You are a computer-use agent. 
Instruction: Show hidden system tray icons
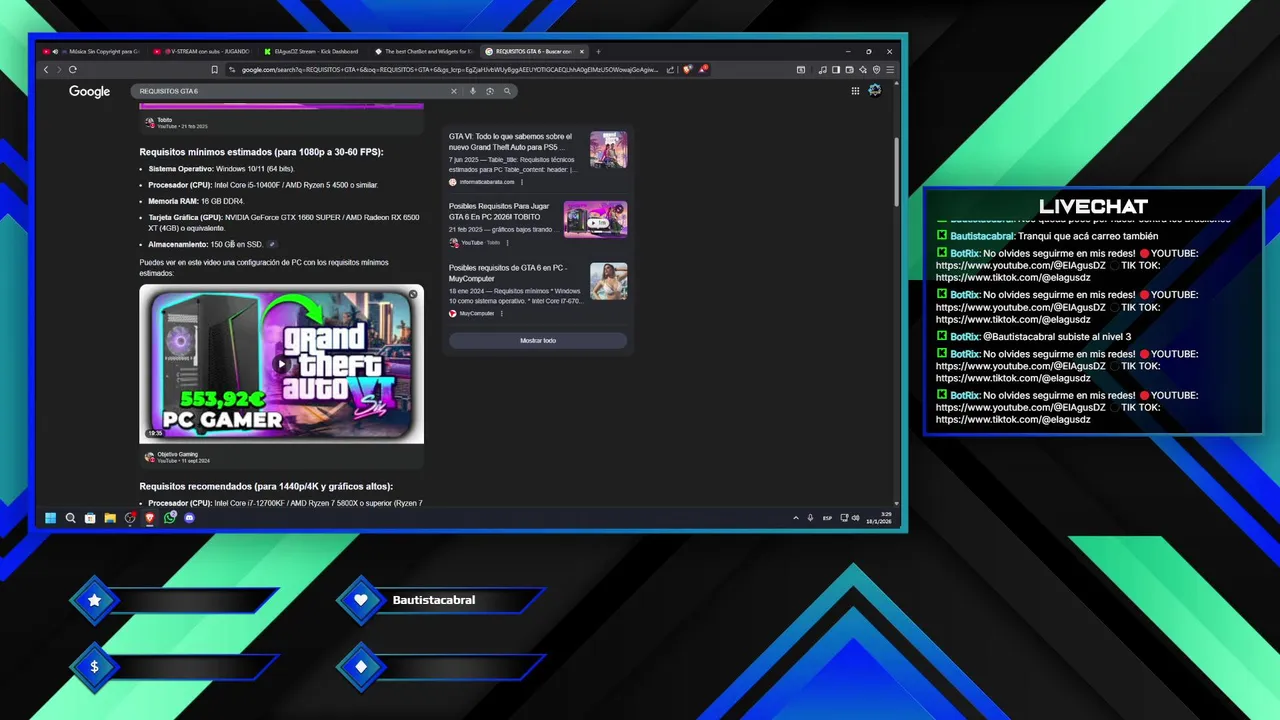(796, 518)
